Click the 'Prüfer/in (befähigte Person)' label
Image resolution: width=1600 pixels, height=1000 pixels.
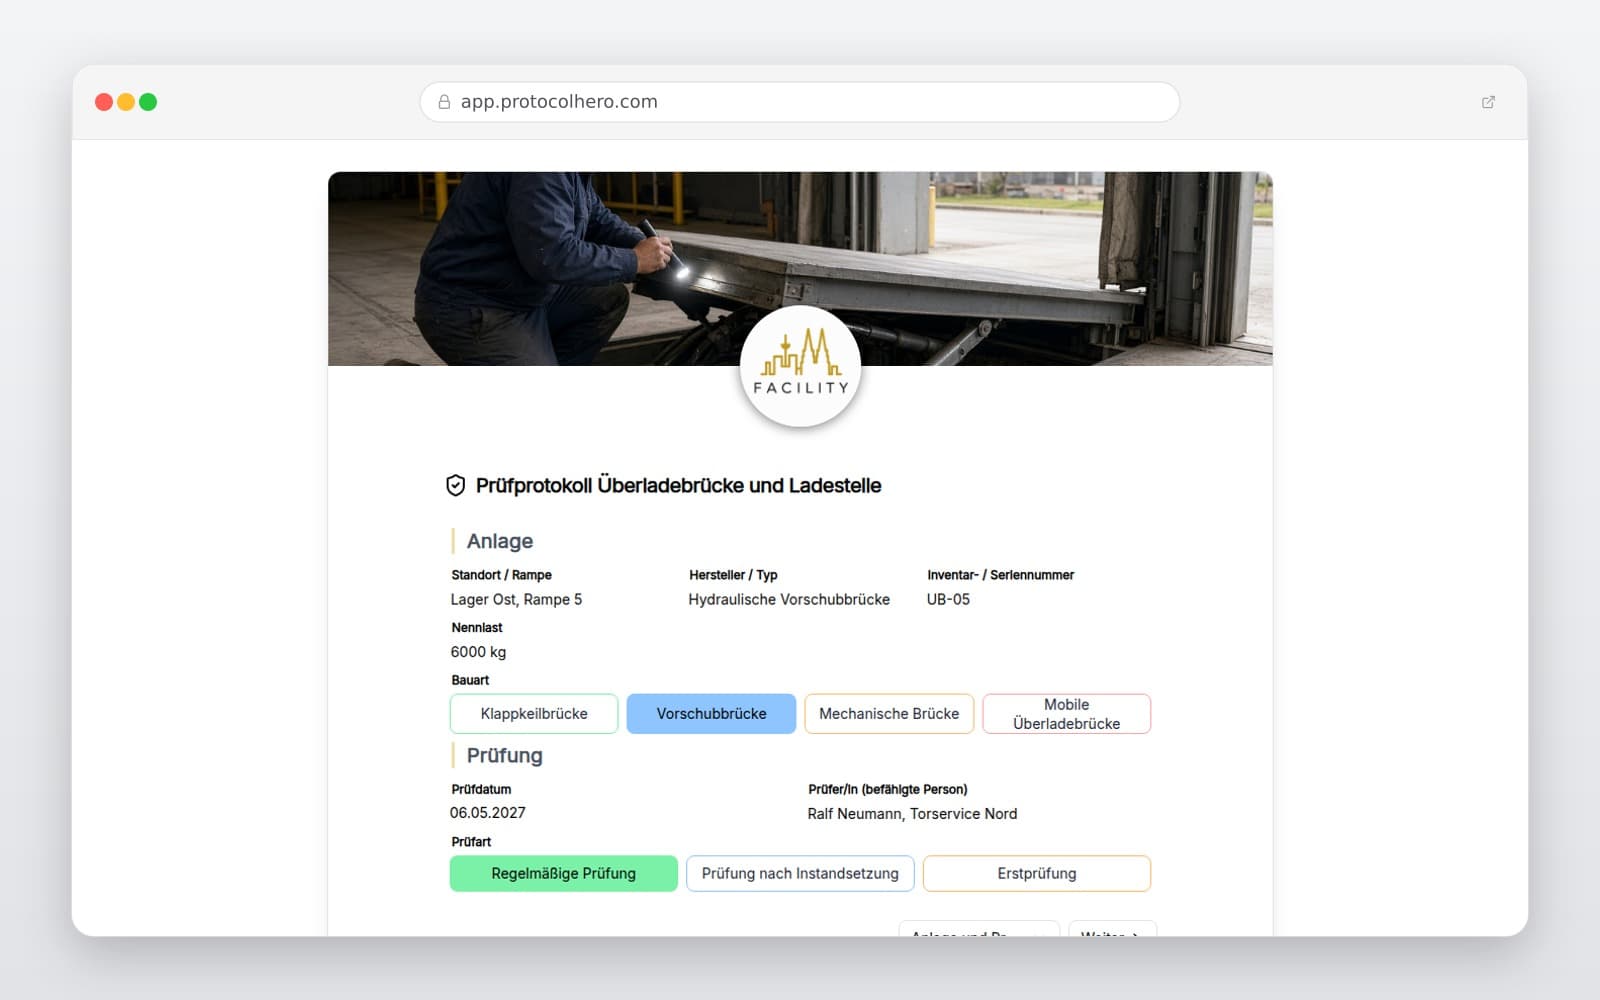point(888,789)
